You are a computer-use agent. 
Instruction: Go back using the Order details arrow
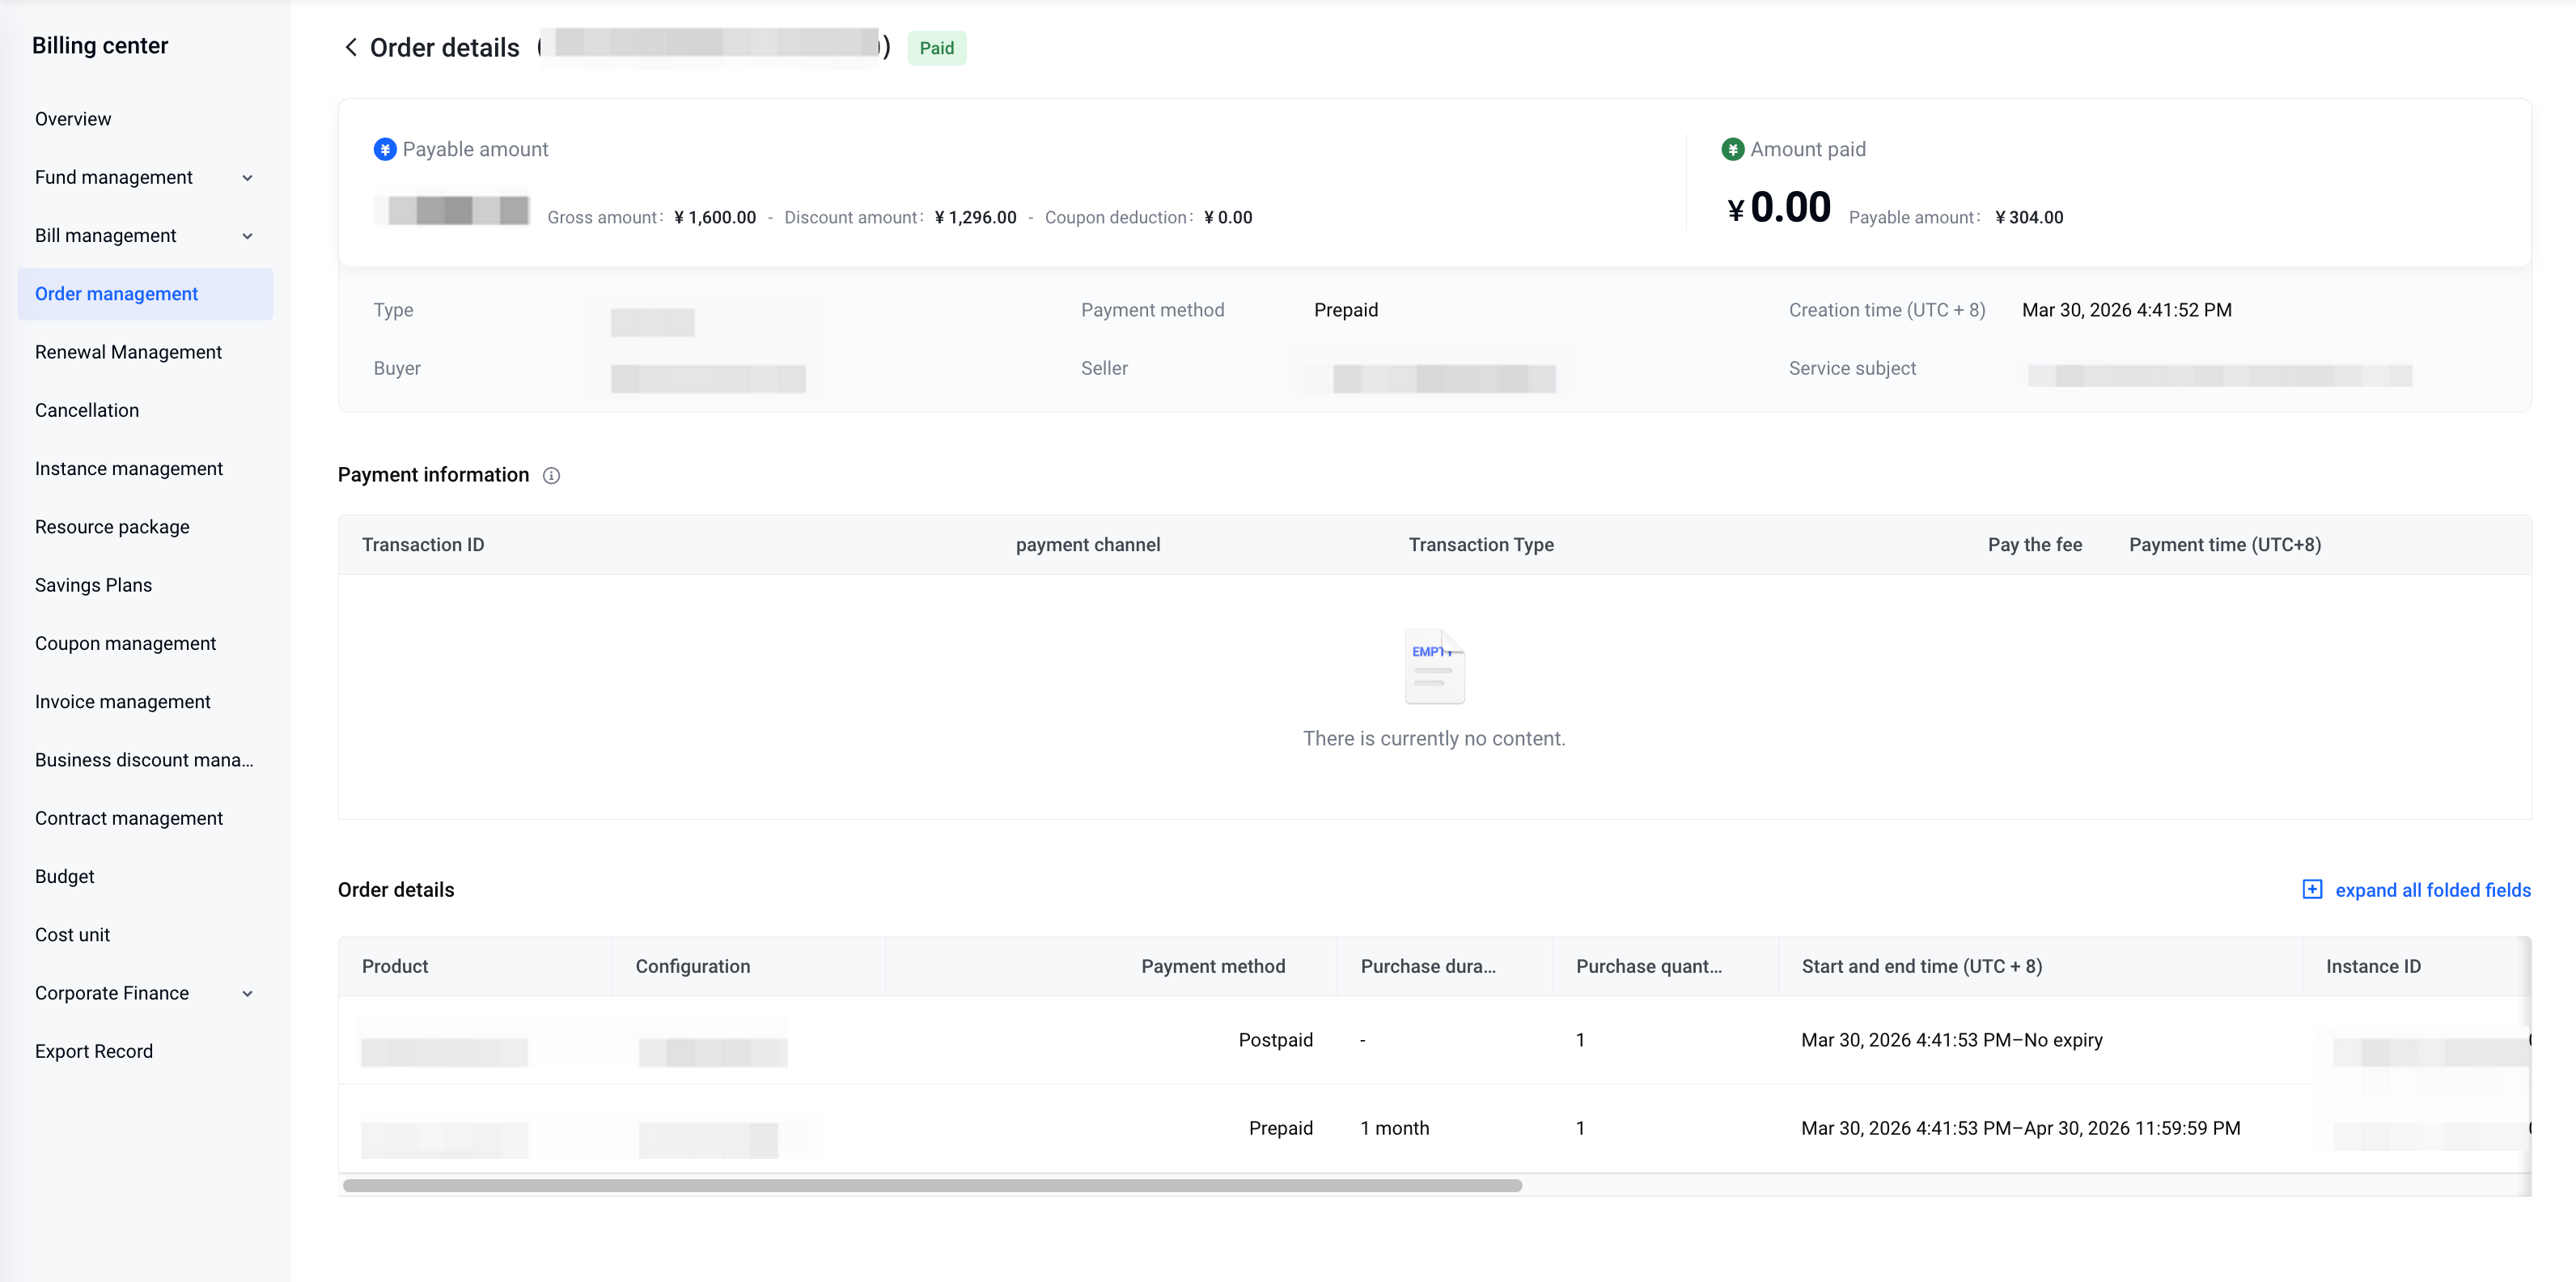tap(351, 47)
